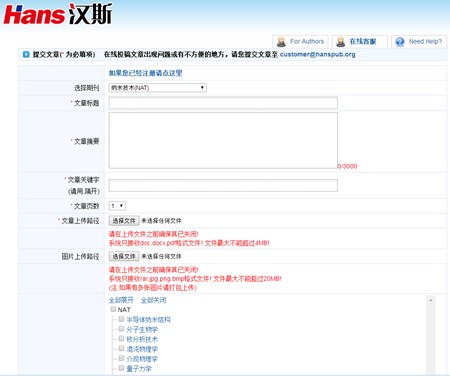The width and height of the screenshot is (450, 376).
Task: Focus the 文章关键字 keywords input field
Action: (x=223, y=185)
